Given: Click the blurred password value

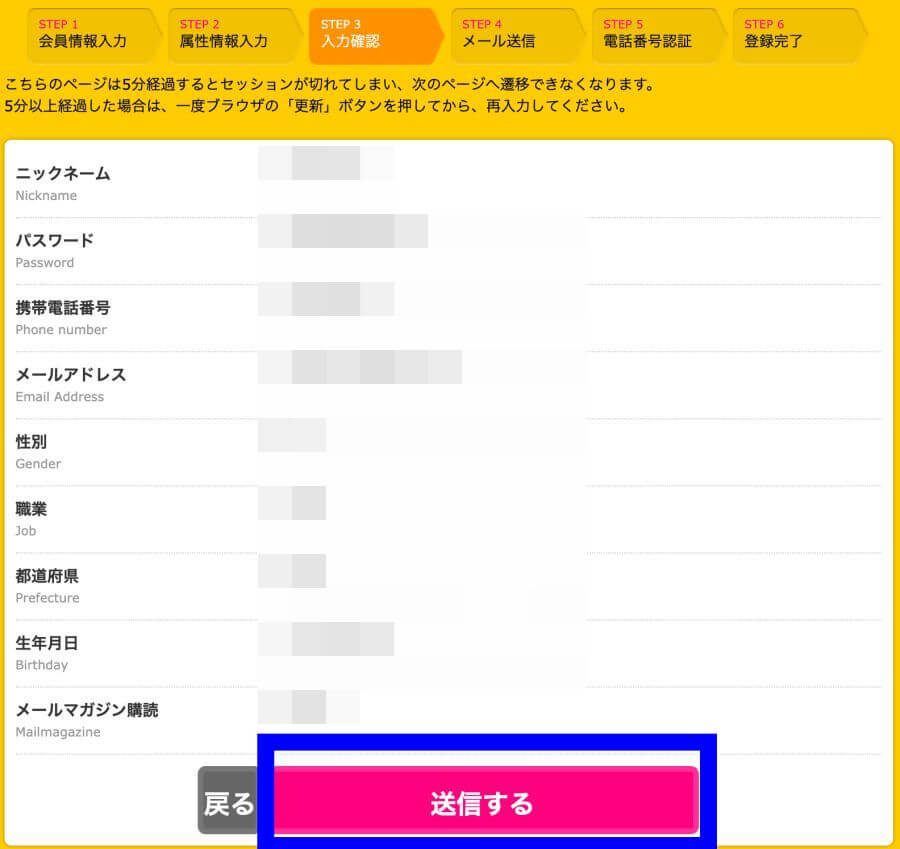Looking at the screenshot, I should (343, 231).
